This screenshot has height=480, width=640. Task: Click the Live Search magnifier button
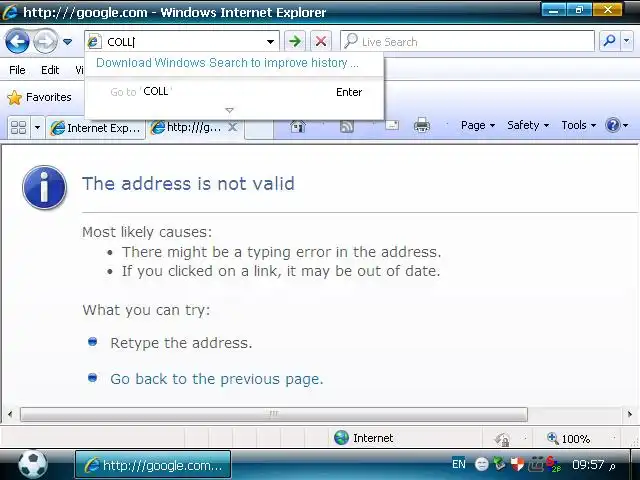click(609, 41)
